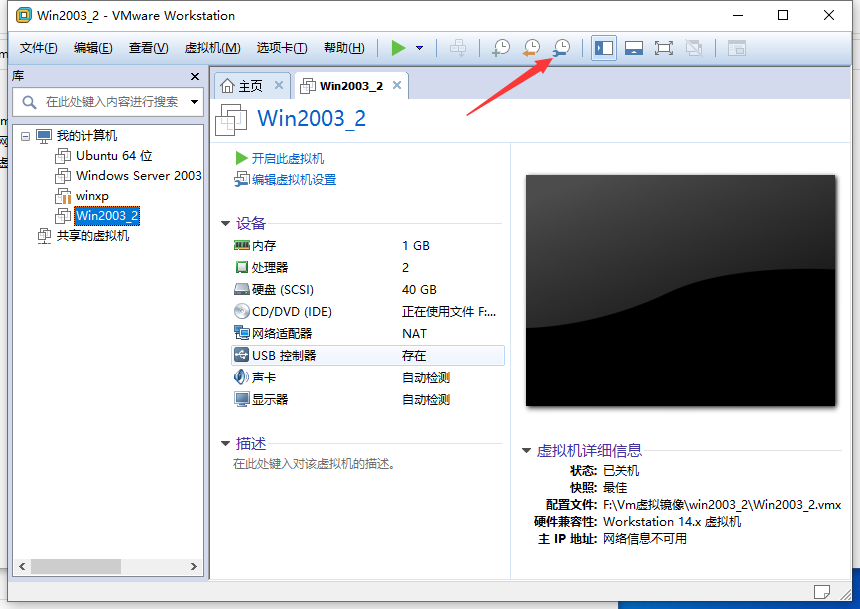Select Windows Server 2003 virtual machine

pos(138,176)
